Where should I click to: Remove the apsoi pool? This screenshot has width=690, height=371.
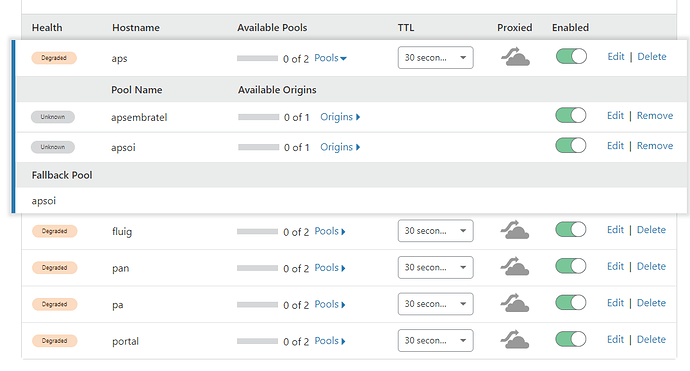pyautogui.click(x=655, y=146)
